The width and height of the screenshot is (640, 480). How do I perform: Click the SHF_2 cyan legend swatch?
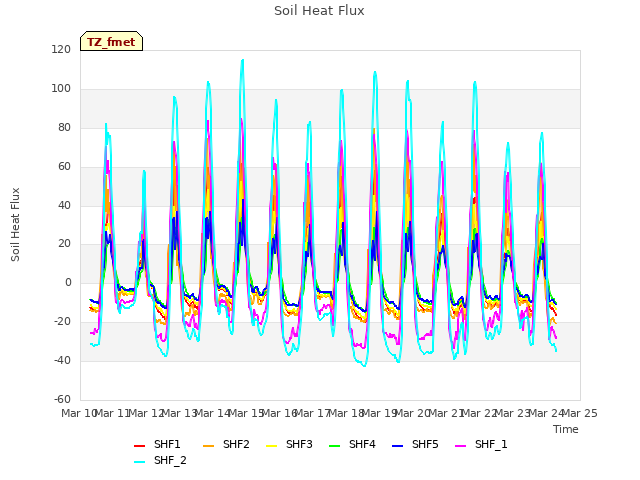[x=140, y=462]
